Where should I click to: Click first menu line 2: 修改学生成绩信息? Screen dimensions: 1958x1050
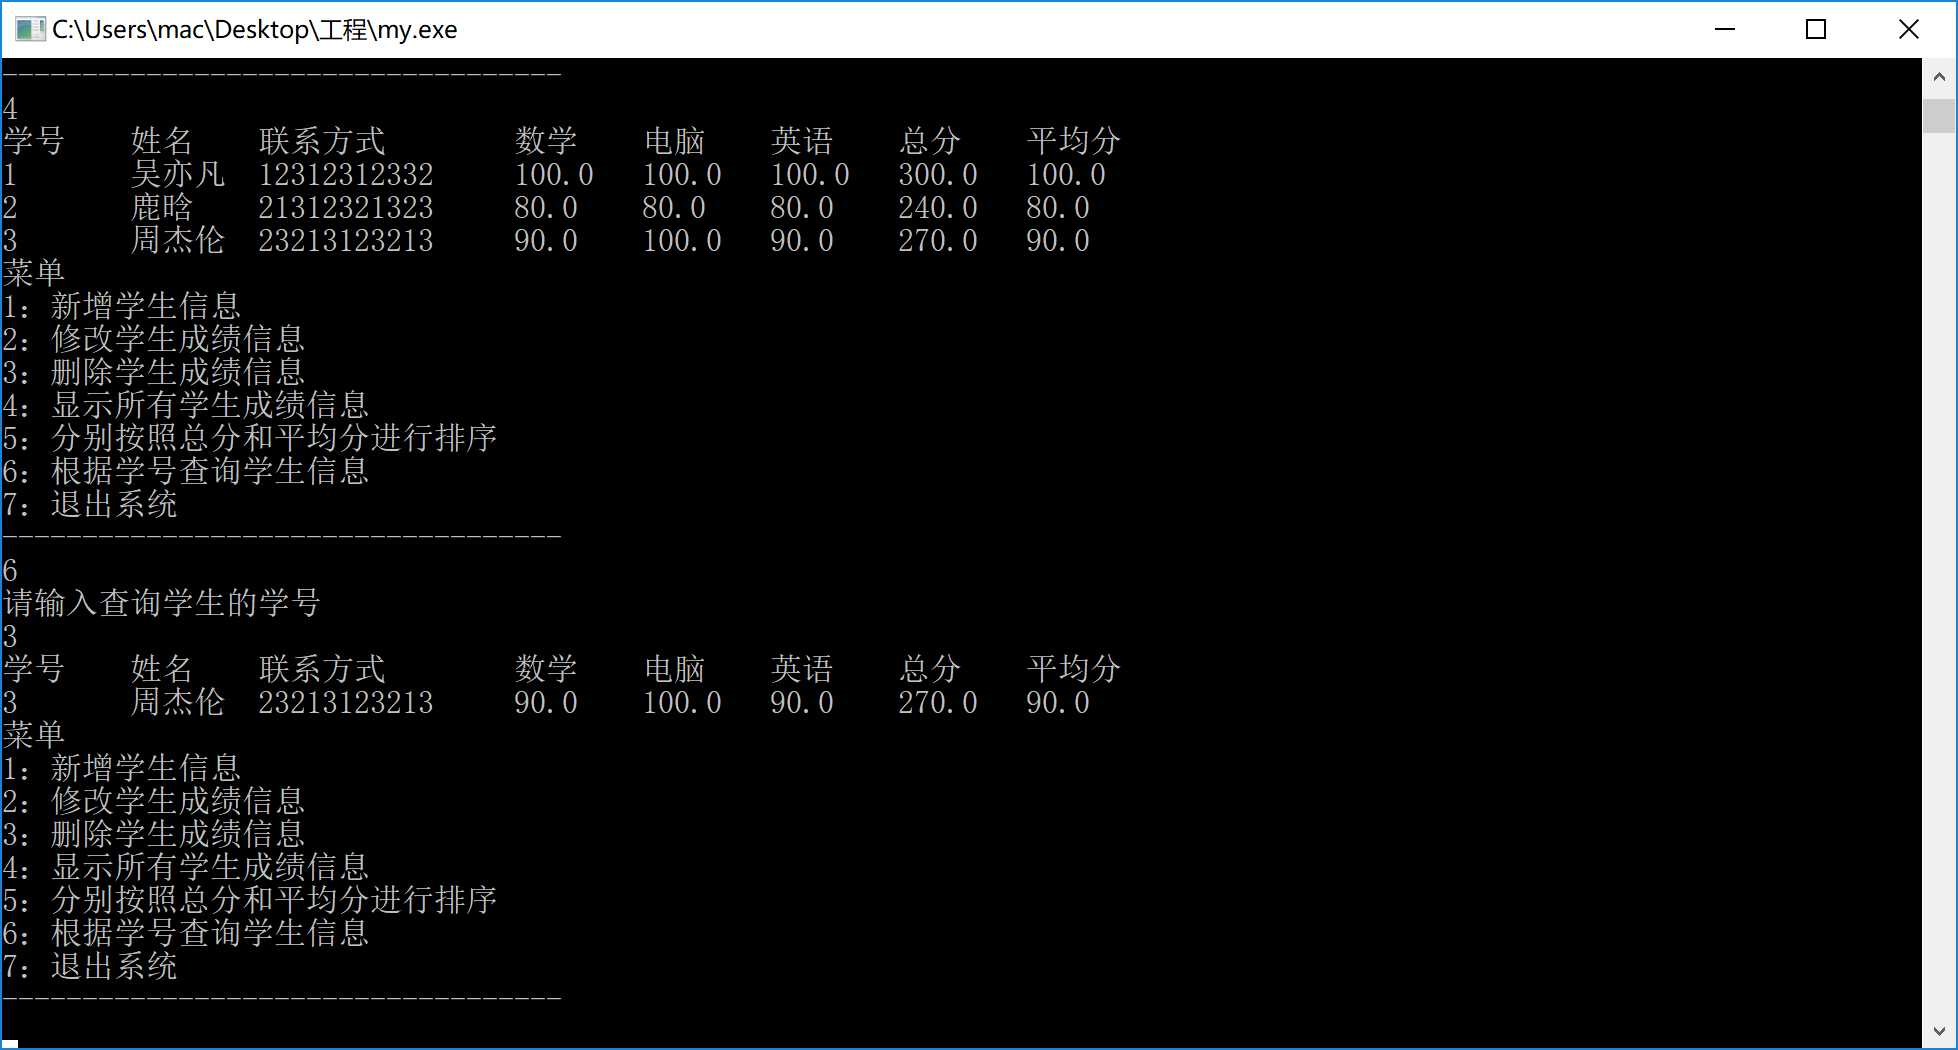[154, 339]
